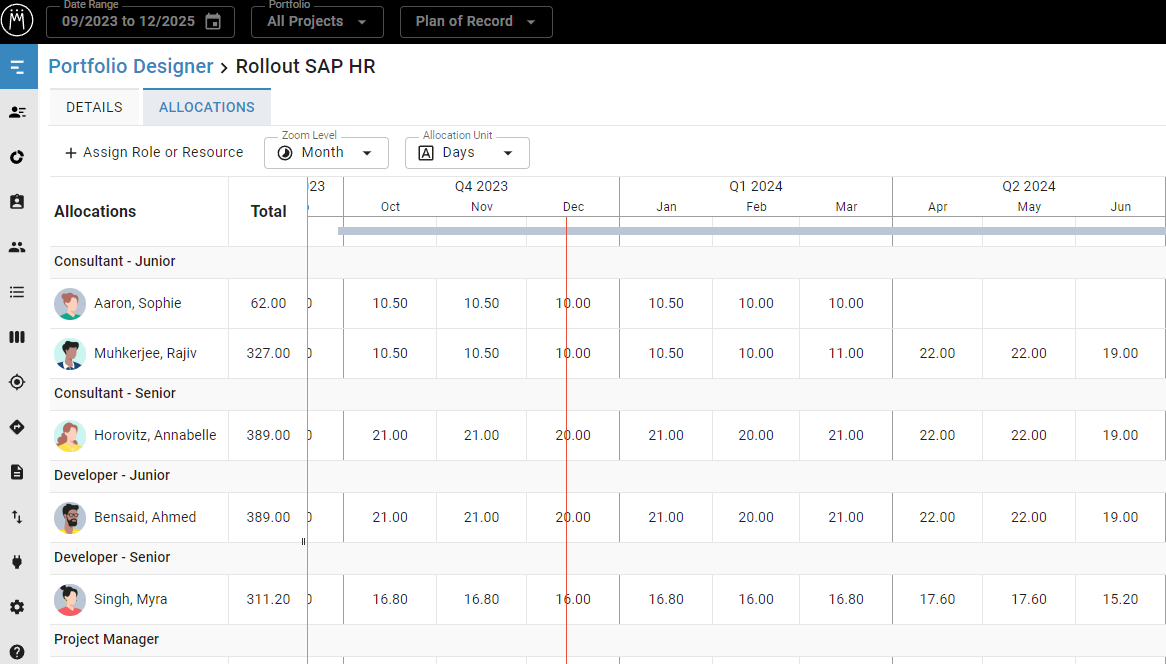Click the Meisterplan logo icon
Screen dimensions: 1166x664
(x=17, y=19)
